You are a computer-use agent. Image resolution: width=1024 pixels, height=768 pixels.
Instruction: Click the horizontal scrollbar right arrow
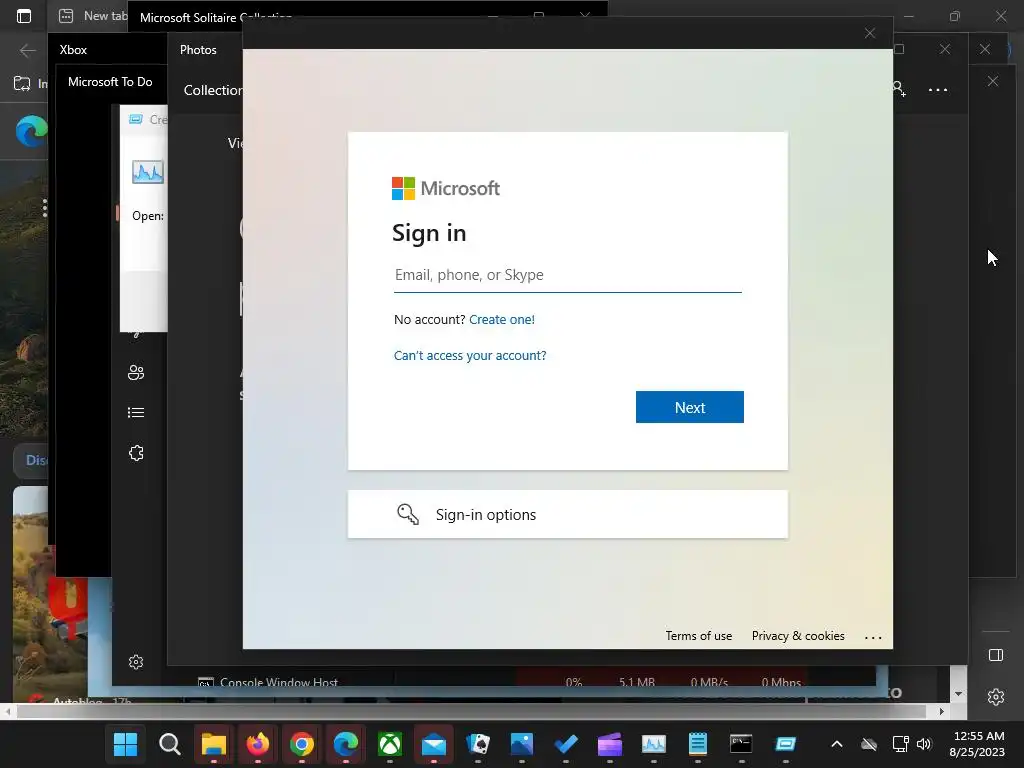coord(942,711)
